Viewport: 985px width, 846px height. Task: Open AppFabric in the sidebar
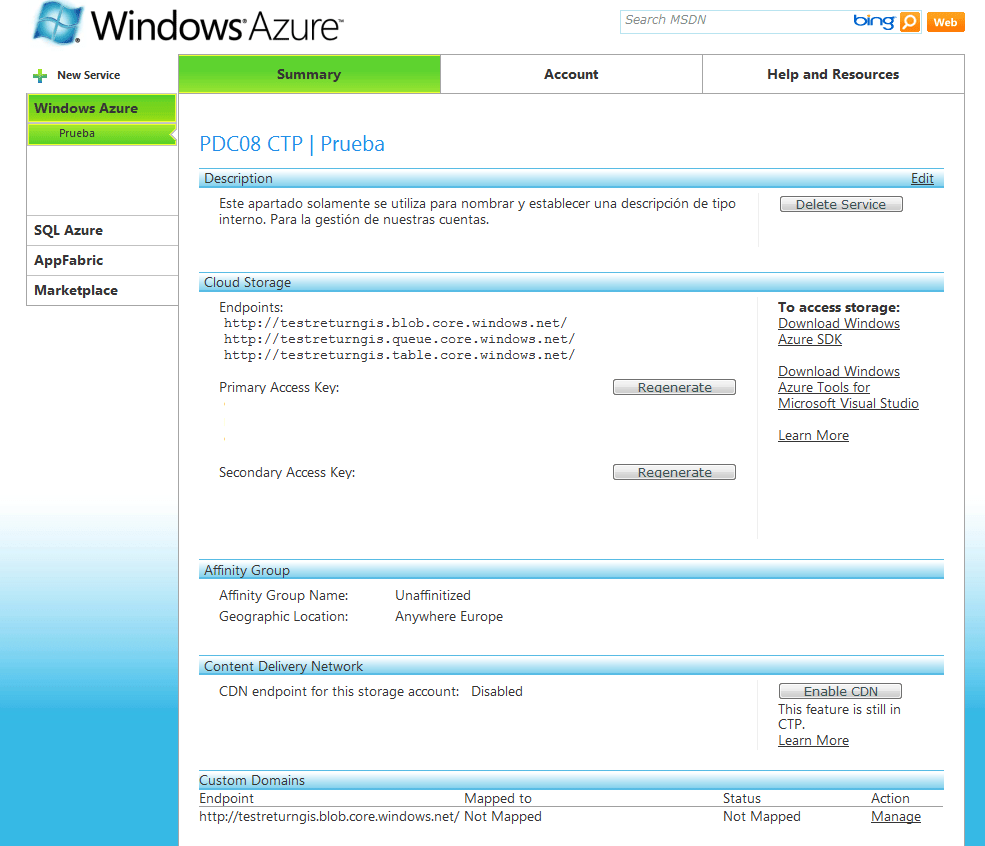point(102,261)
